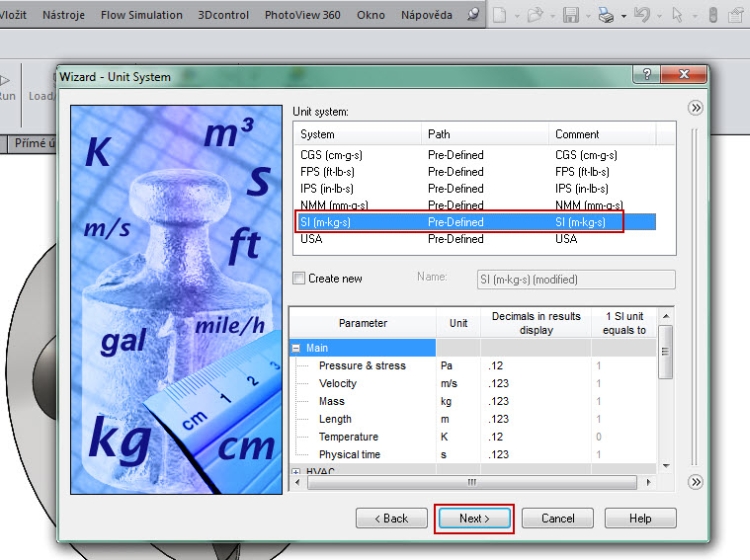Open the 3Dcontrol menu
The width and height of the screenshot is (750, 560).
pos(223,15)
